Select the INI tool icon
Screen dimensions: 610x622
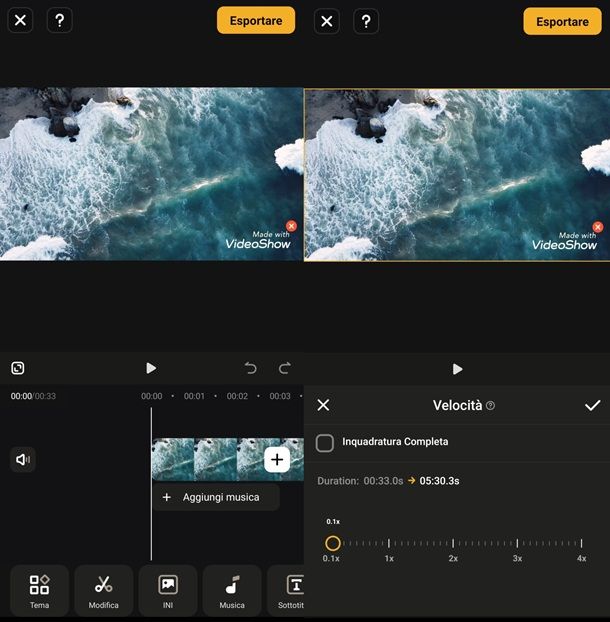(168, 590)
